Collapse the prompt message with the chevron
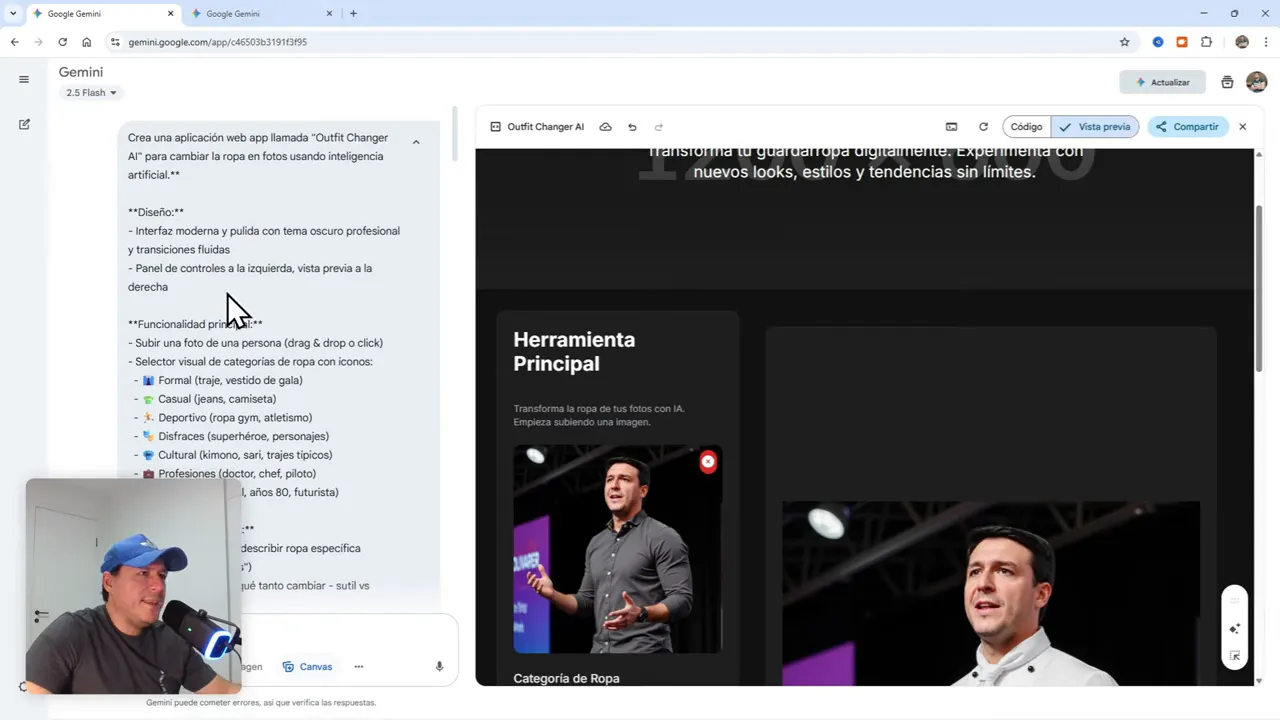Viewport: 1280px width, 720px height. (x=416, y=142)
